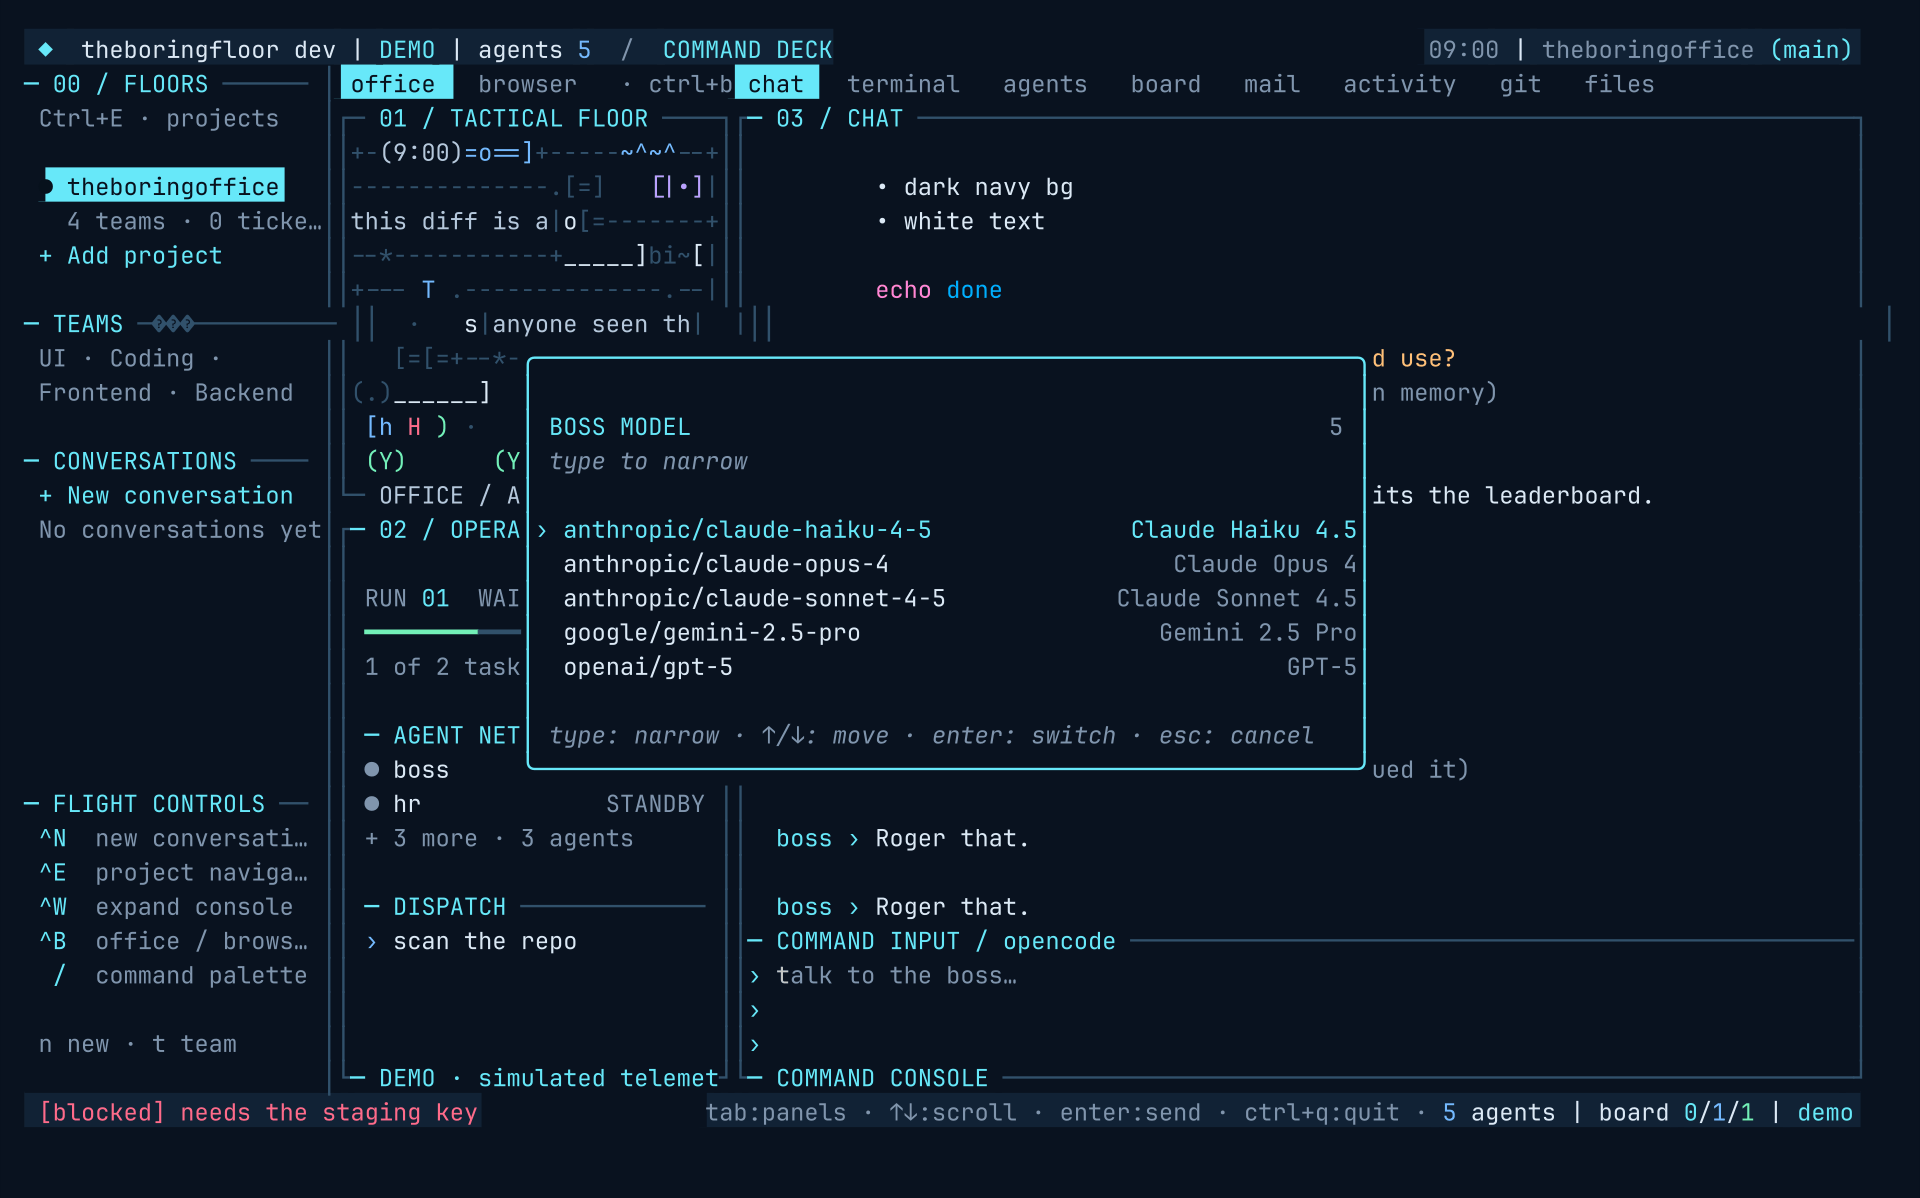Click the diamond logo beside theboringfloor dev

[x=46, y=49]
